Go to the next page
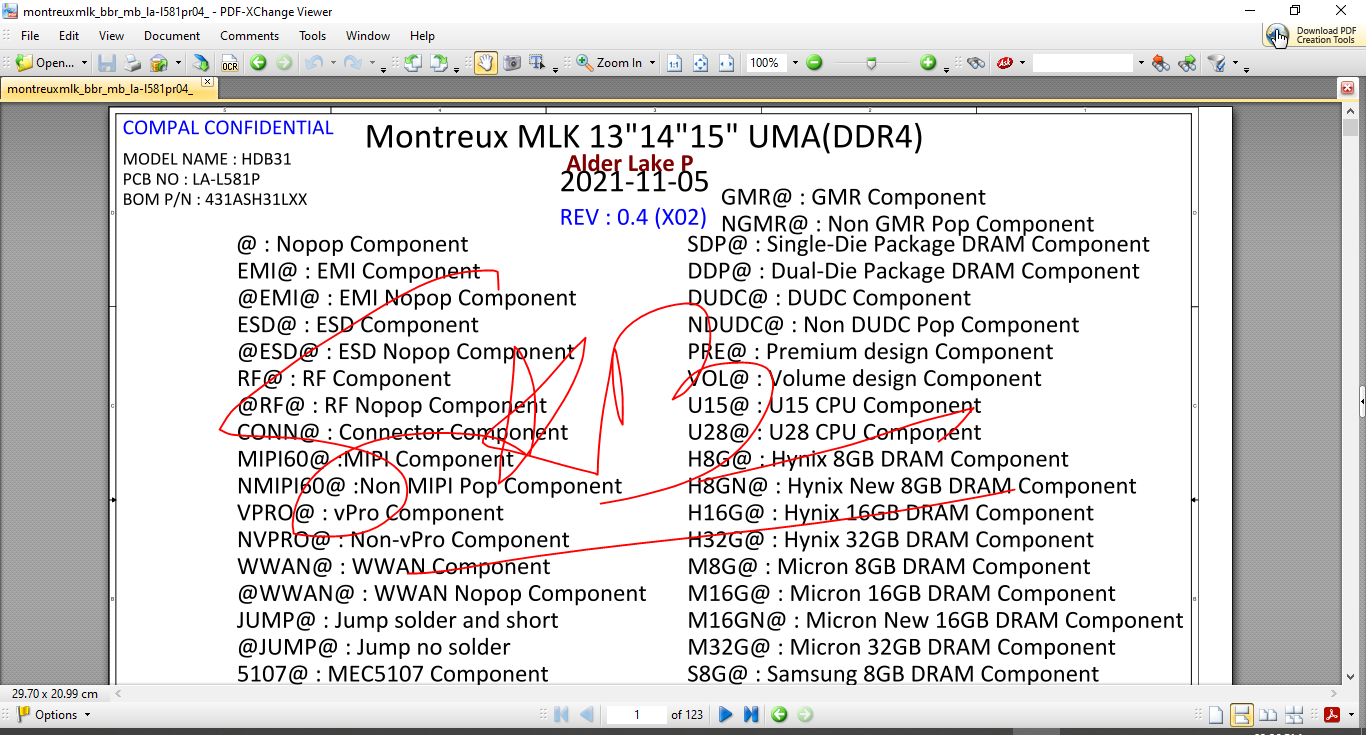 coord(726,715)
